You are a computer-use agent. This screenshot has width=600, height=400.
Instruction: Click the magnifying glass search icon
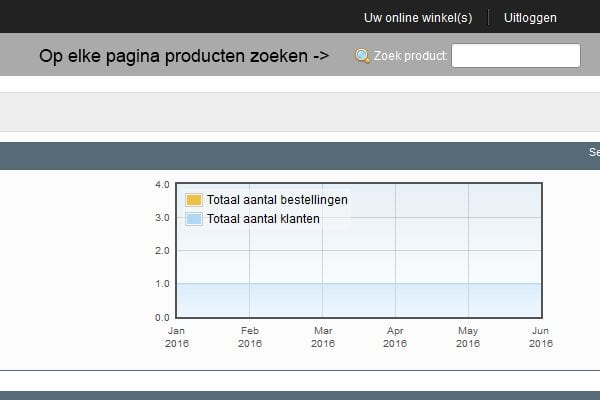[x=362, y=56]
